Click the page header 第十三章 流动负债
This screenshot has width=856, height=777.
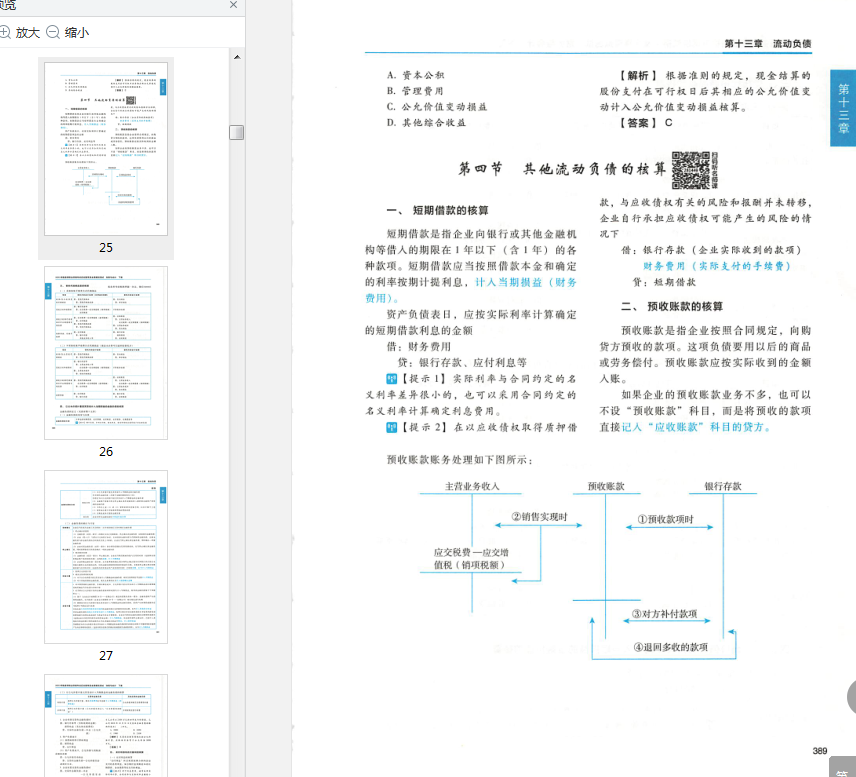coord(768,44)
